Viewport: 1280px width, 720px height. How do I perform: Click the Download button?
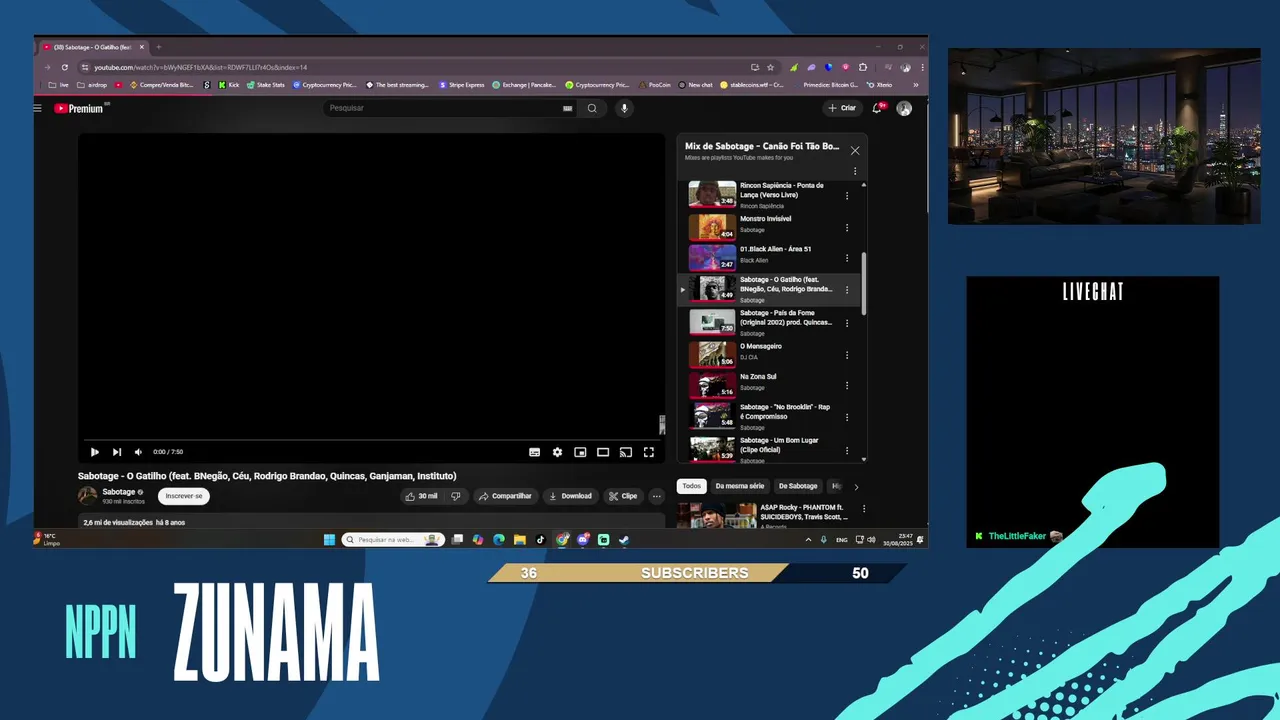point(571,496)
